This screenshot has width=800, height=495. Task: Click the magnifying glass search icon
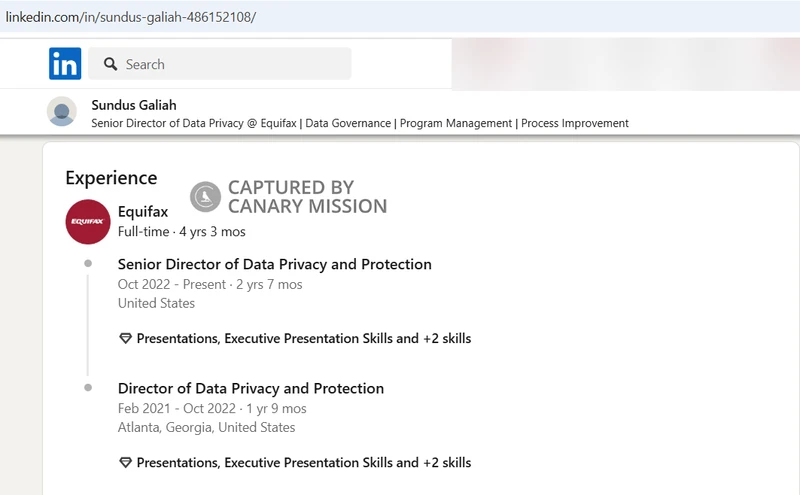109,64
